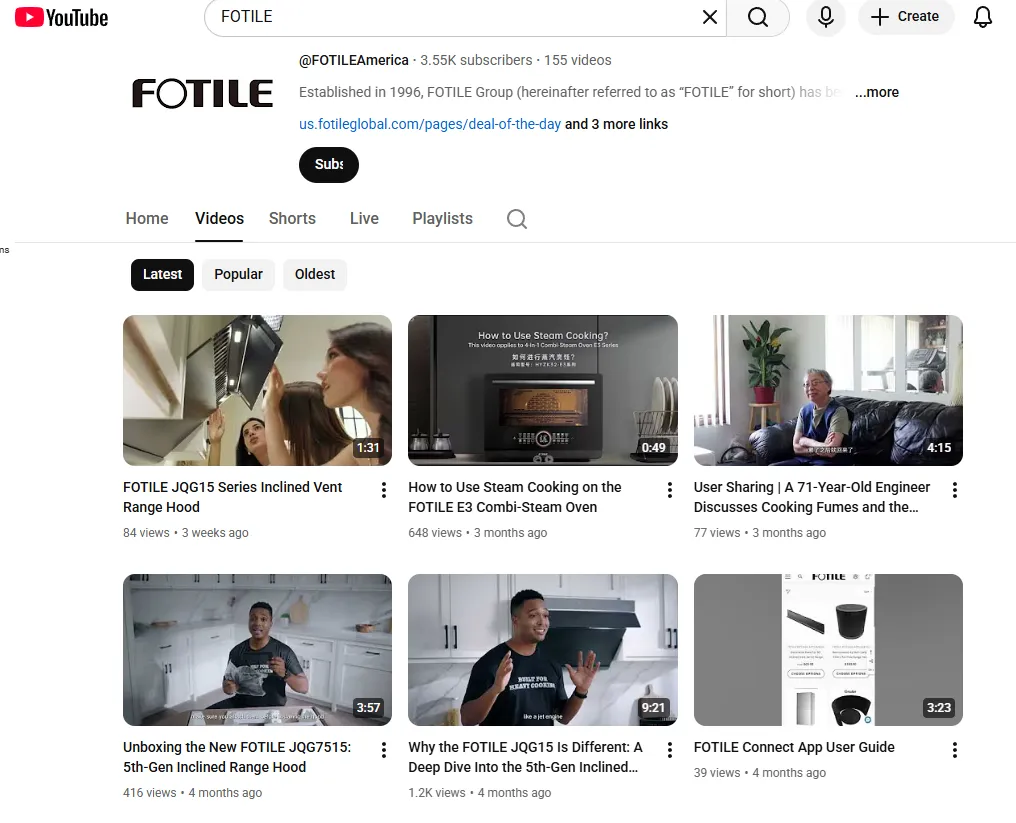The height and width of the screenshot is (823, 1016).
Task: Play the Steam Cooking oven thumbnail
Action: click(x=543, y=390)
